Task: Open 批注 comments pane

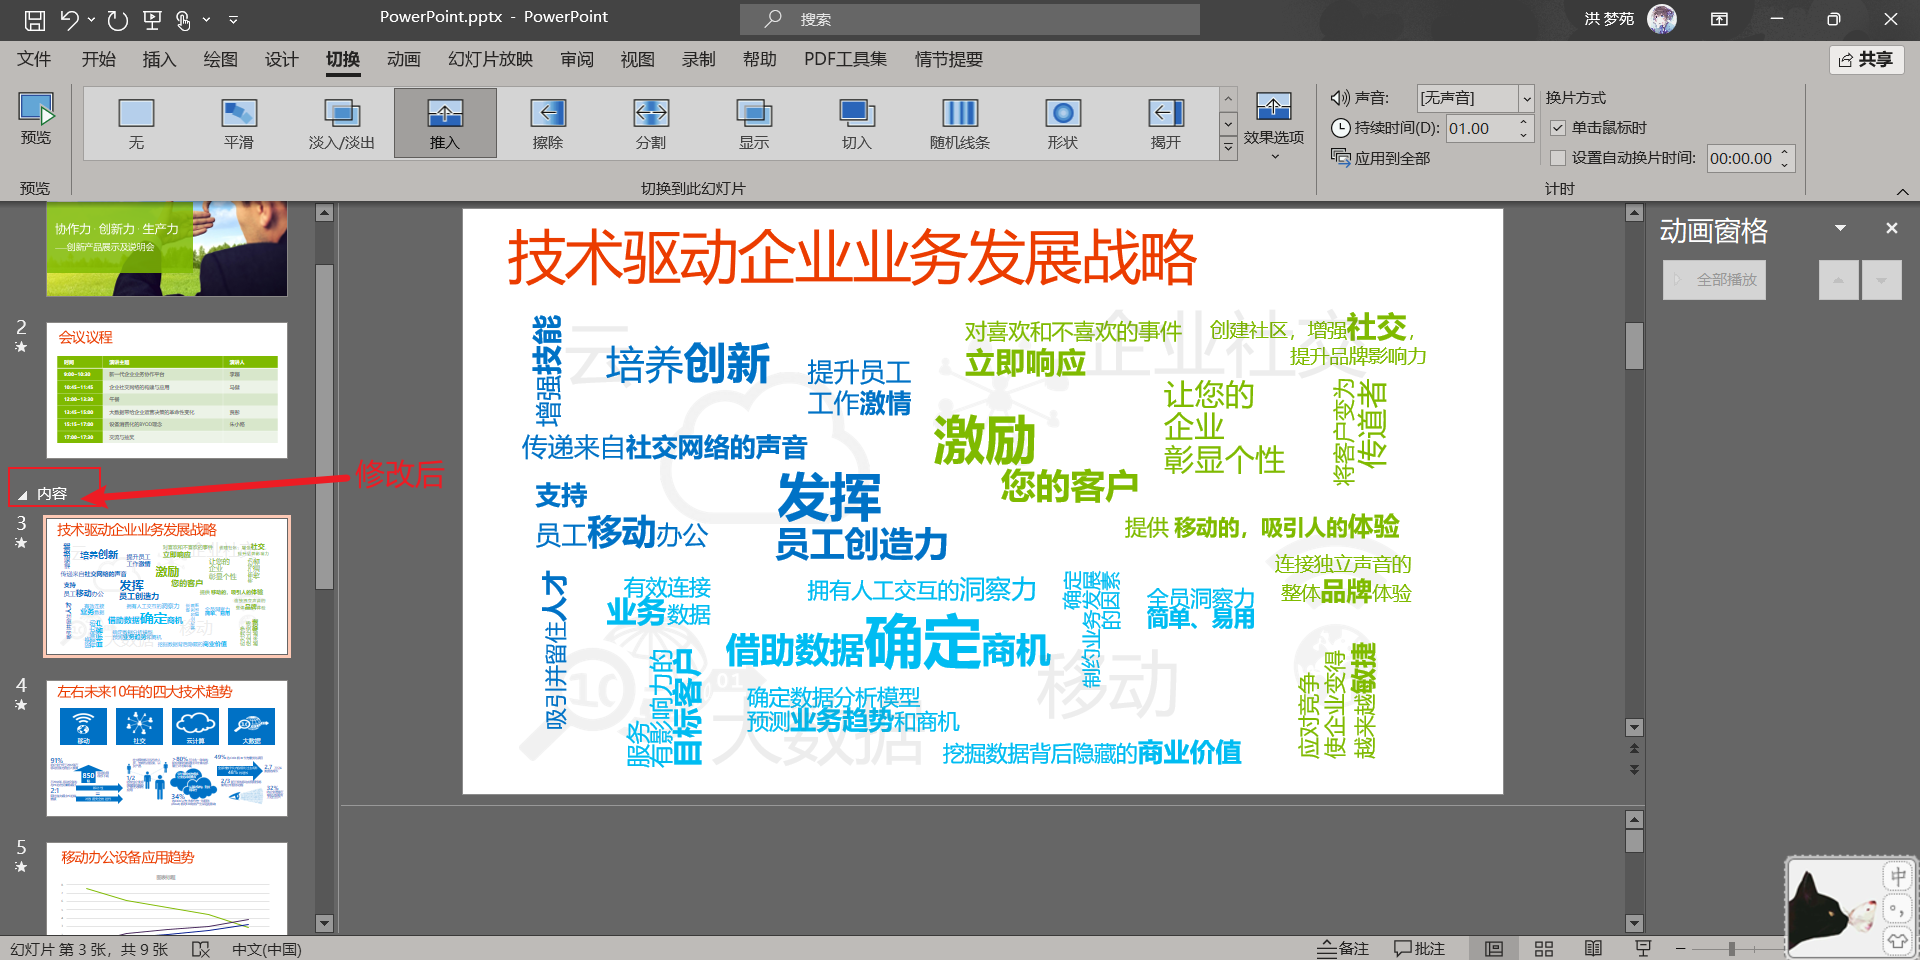Action: tap(1420, 949)
